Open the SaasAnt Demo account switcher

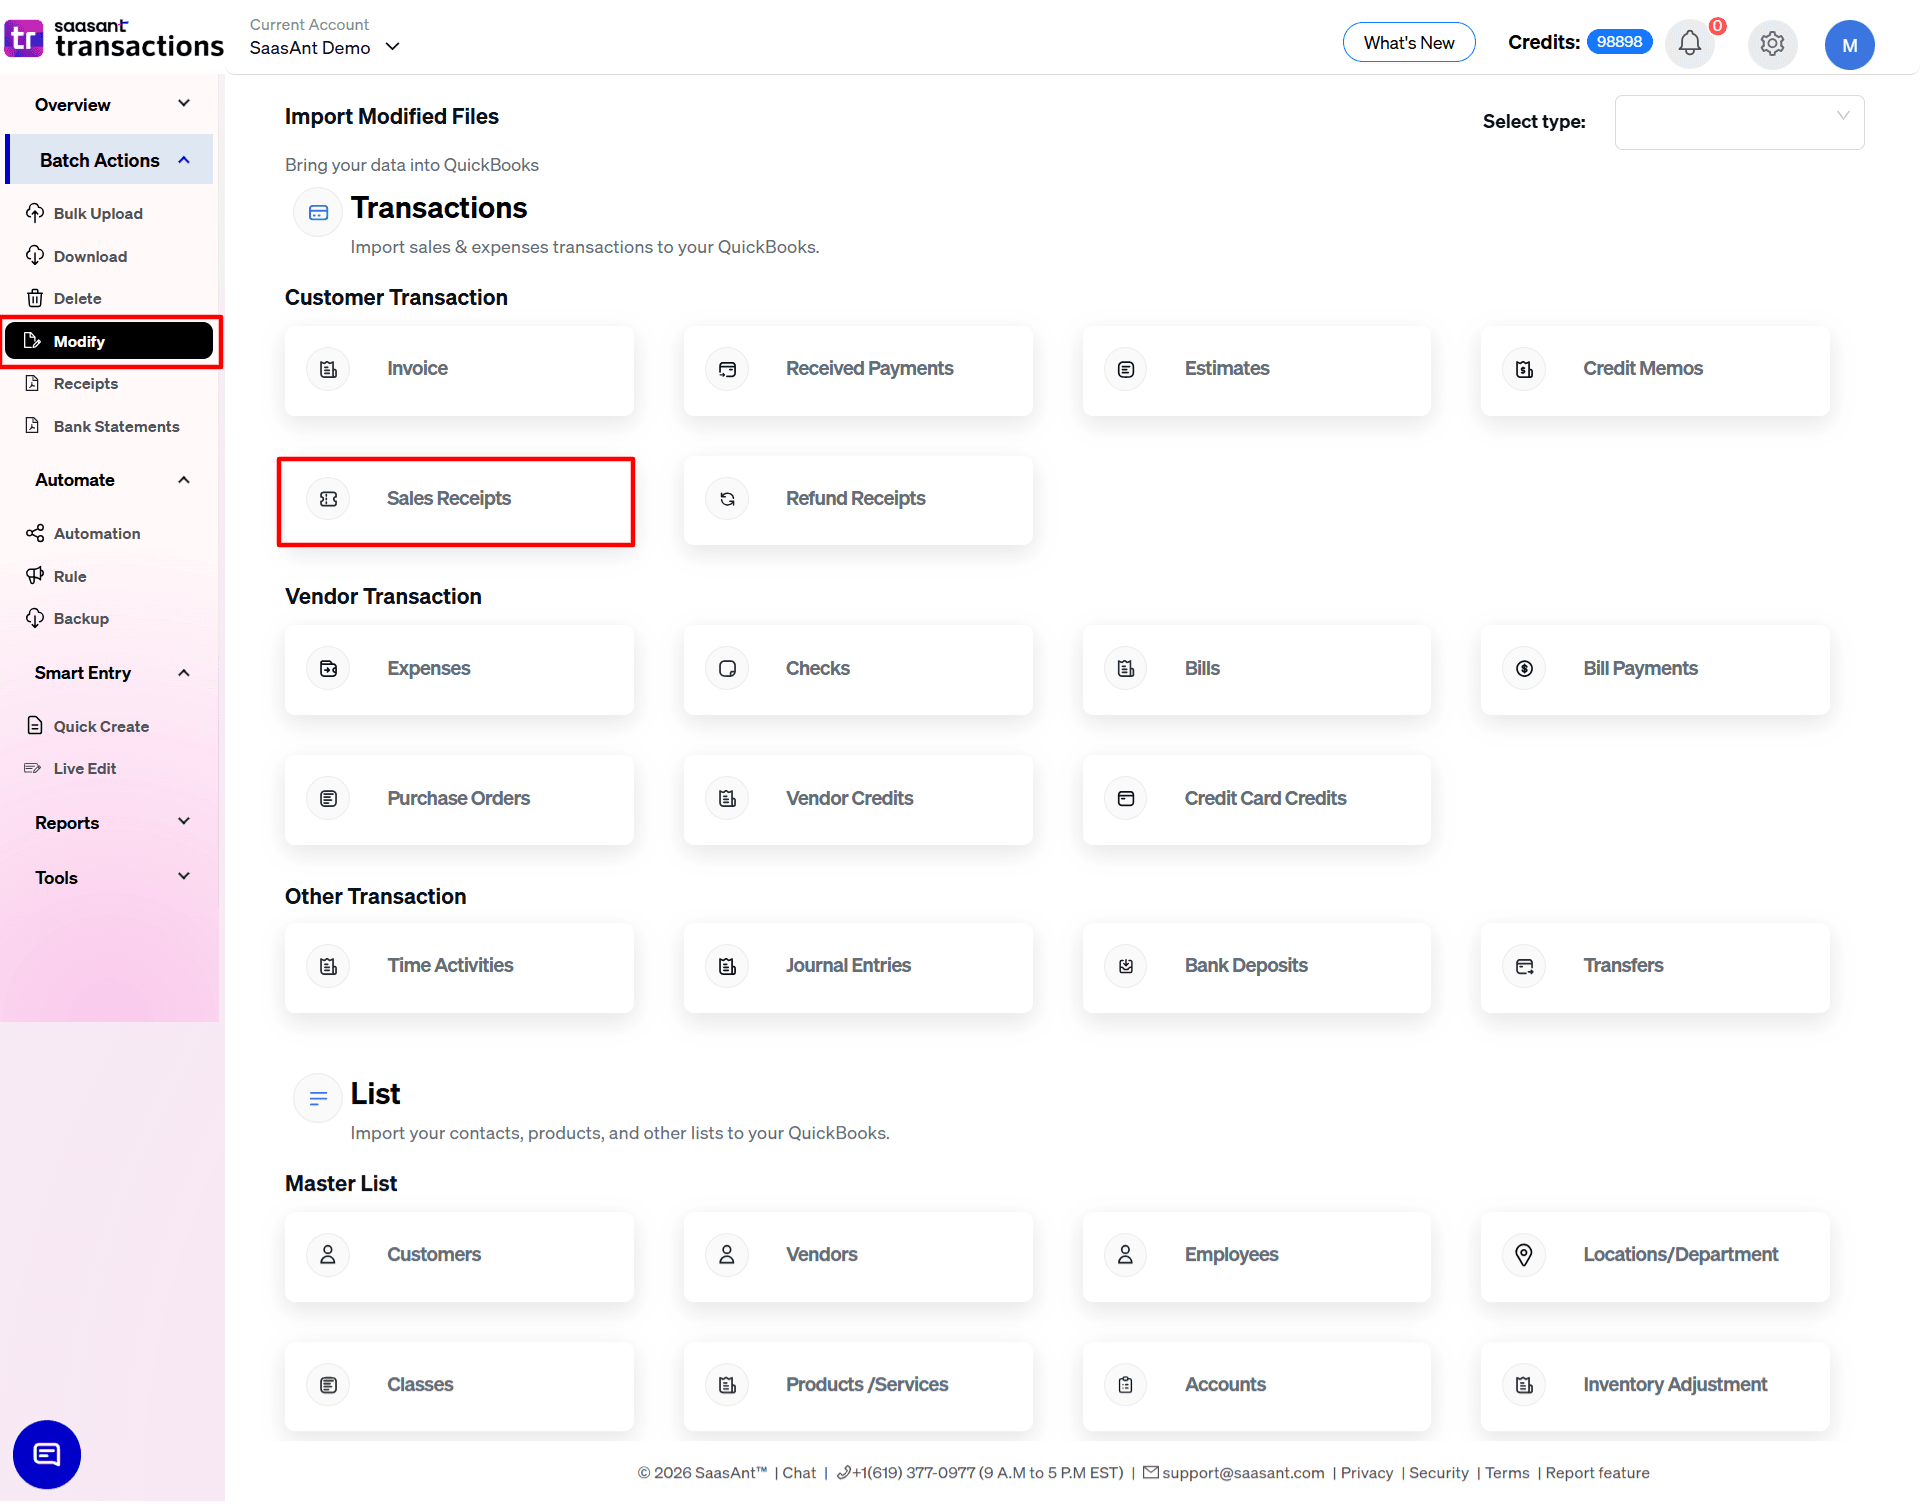pyautogui.click(x=324, y=47)
